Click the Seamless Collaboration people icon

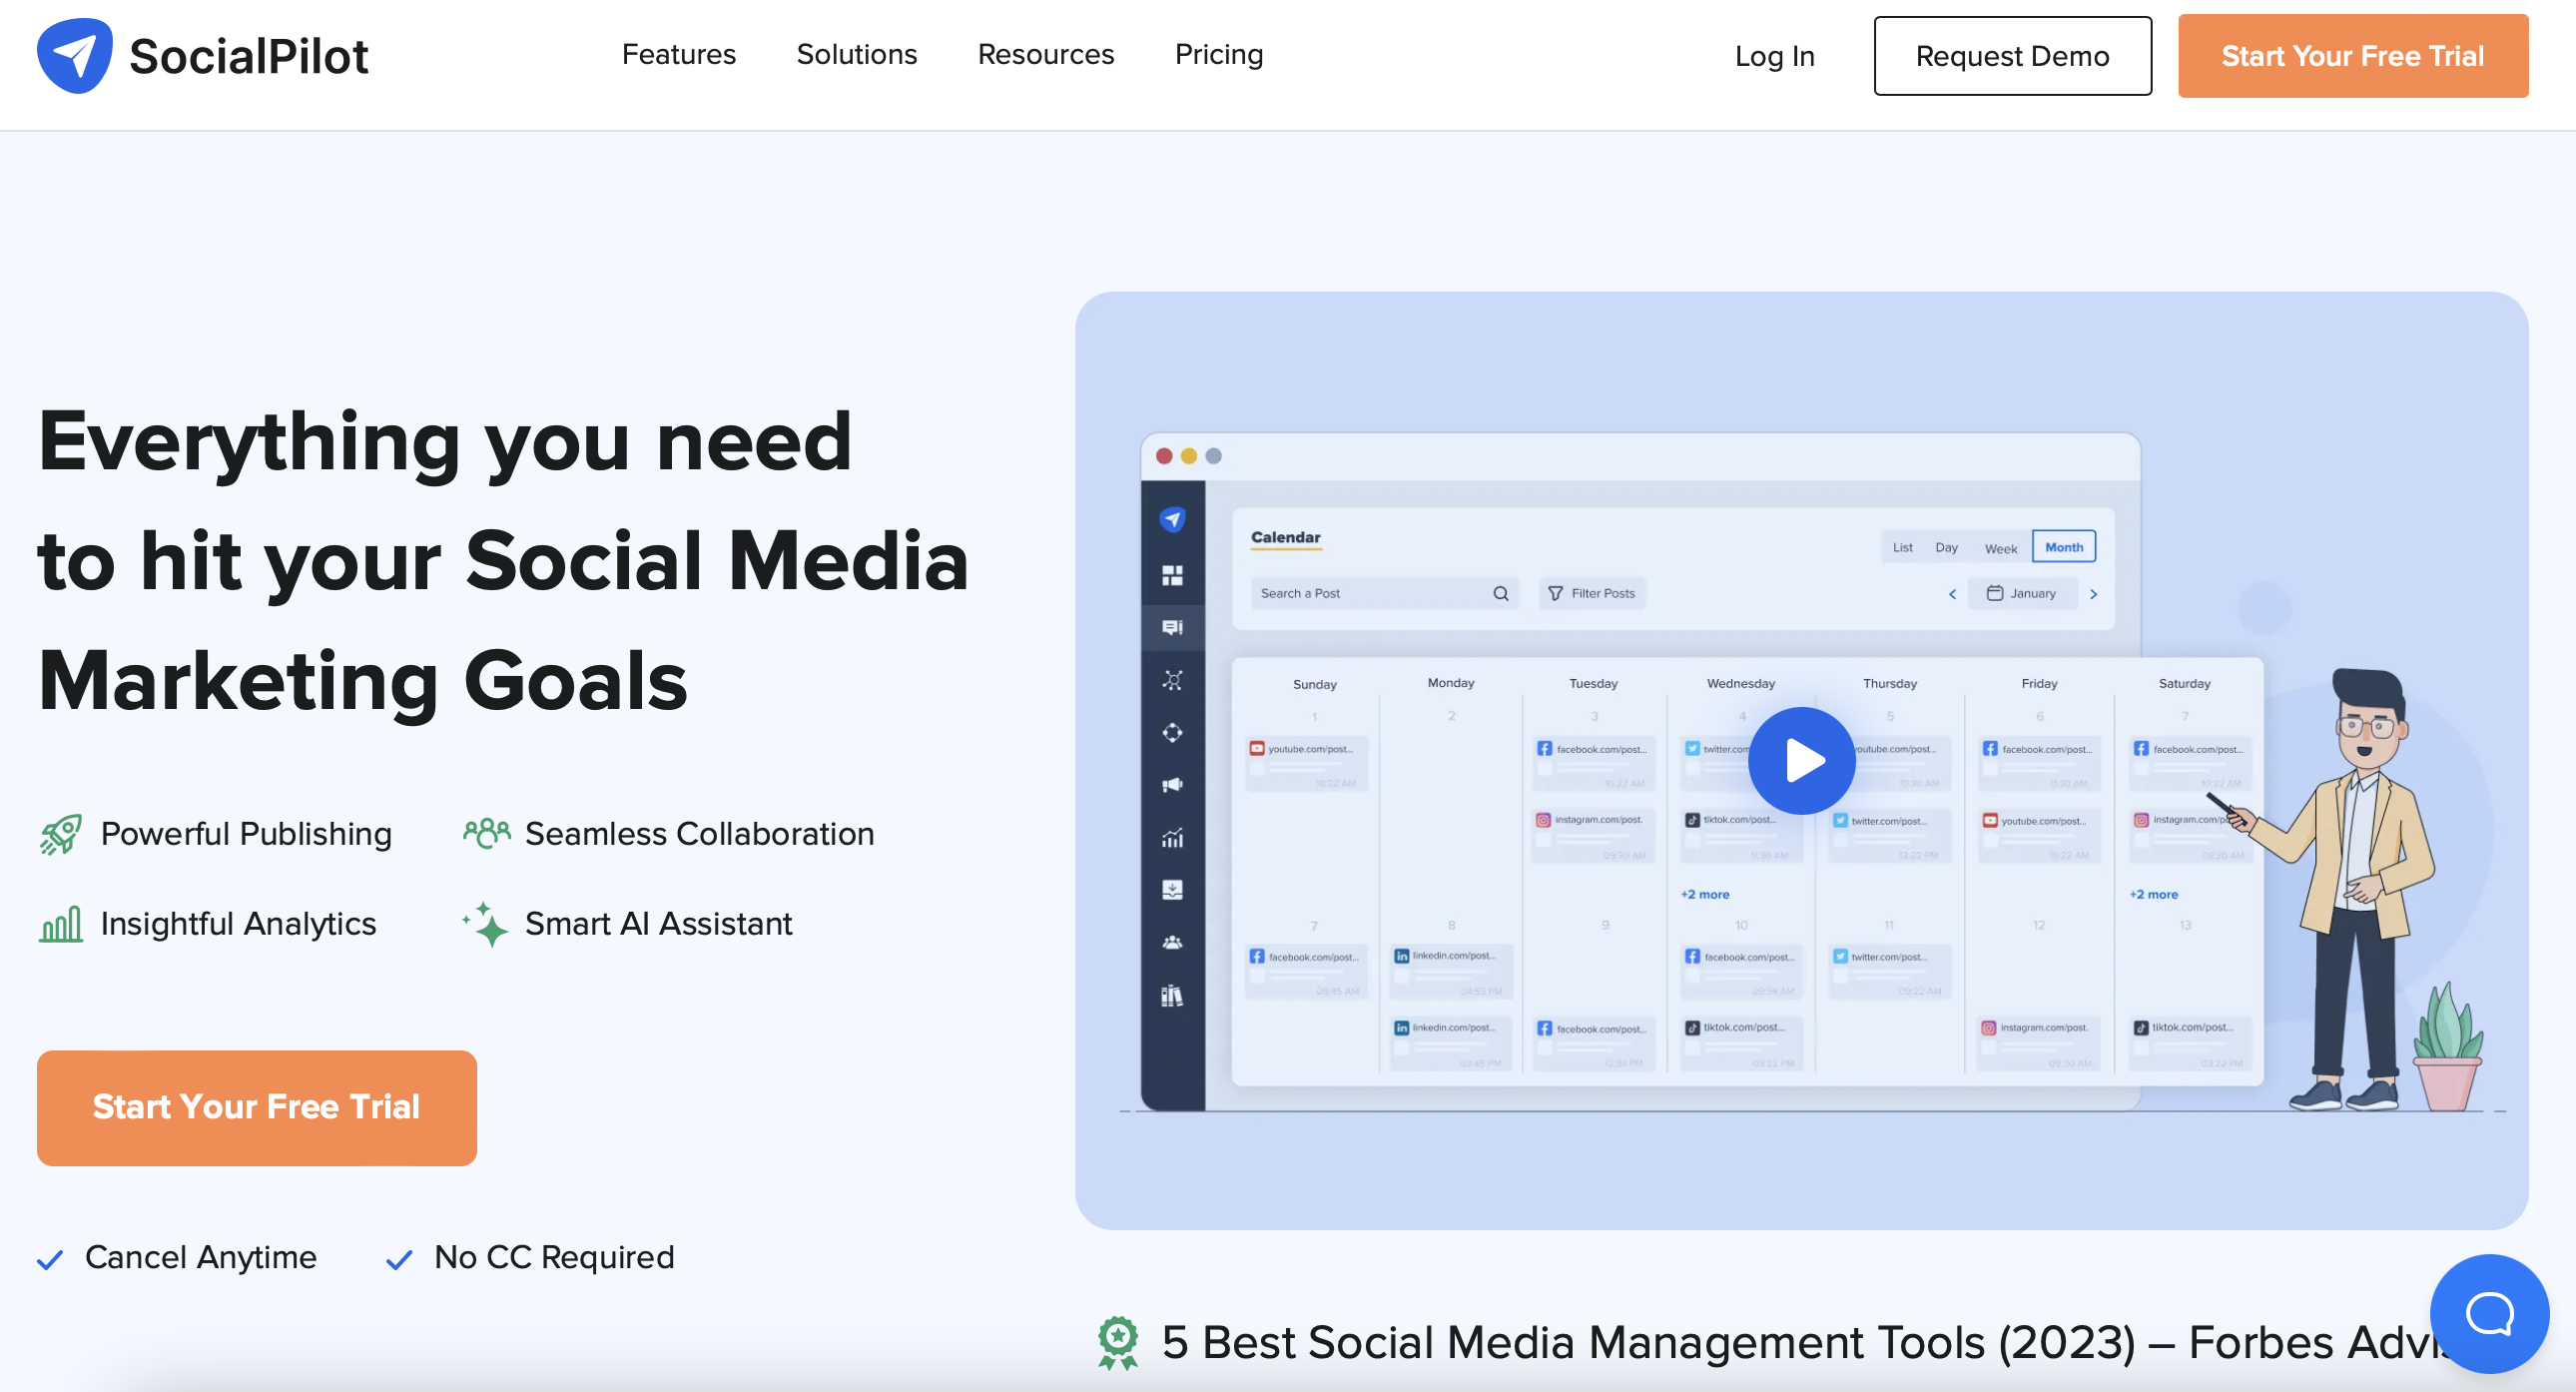pyautogui.click(x=486, y=833)
